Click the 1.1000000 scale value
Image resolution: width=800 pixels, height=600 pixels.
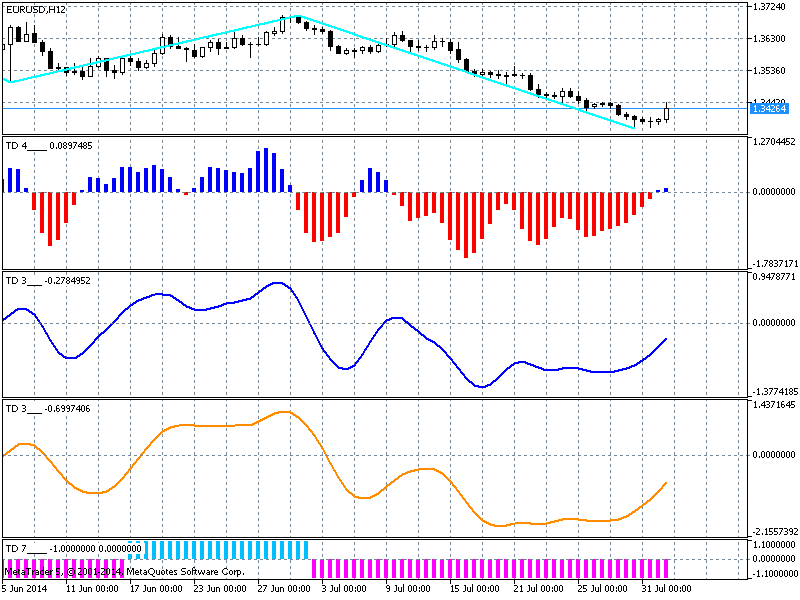(x=773, y=545)
